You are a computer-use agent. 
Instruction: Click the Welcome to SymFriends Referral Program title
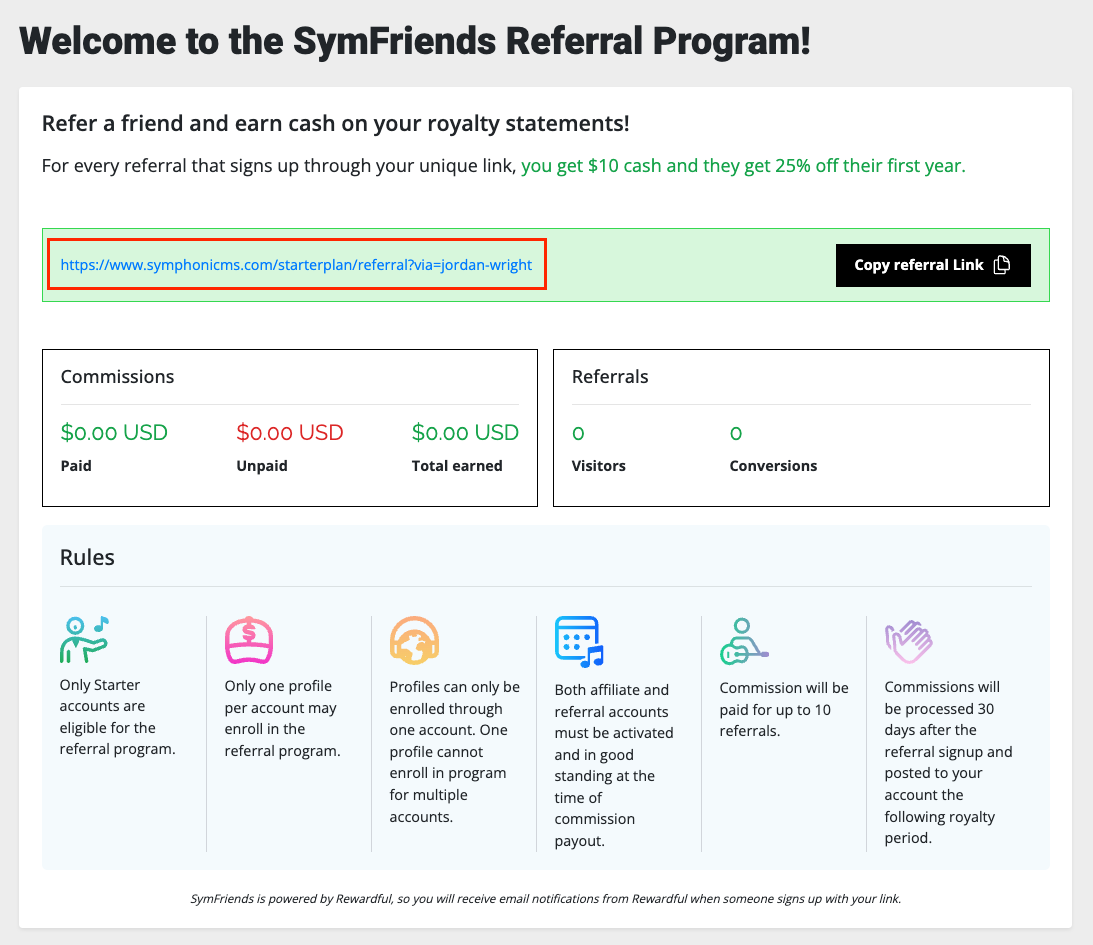(x=415, y=40)
